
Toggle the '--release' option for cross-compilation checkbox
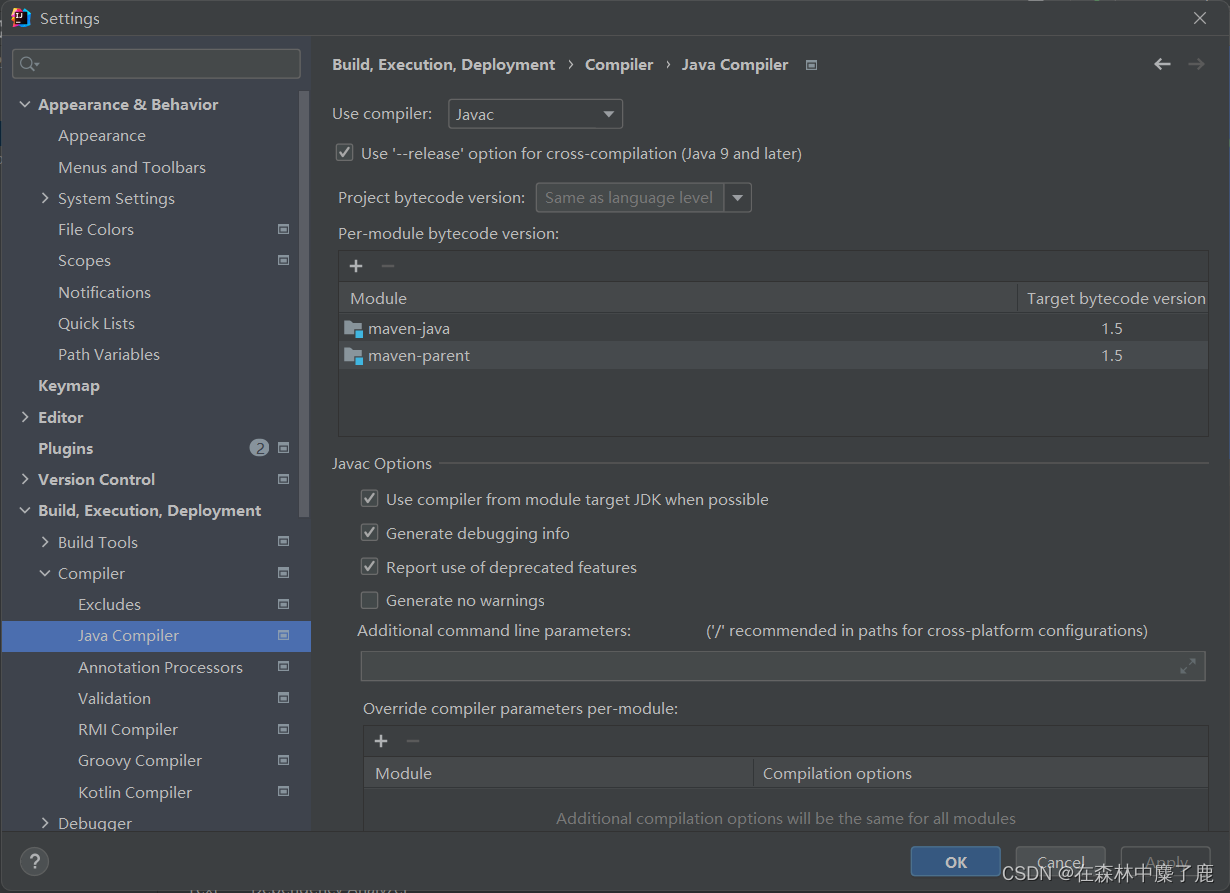(344, 153)
